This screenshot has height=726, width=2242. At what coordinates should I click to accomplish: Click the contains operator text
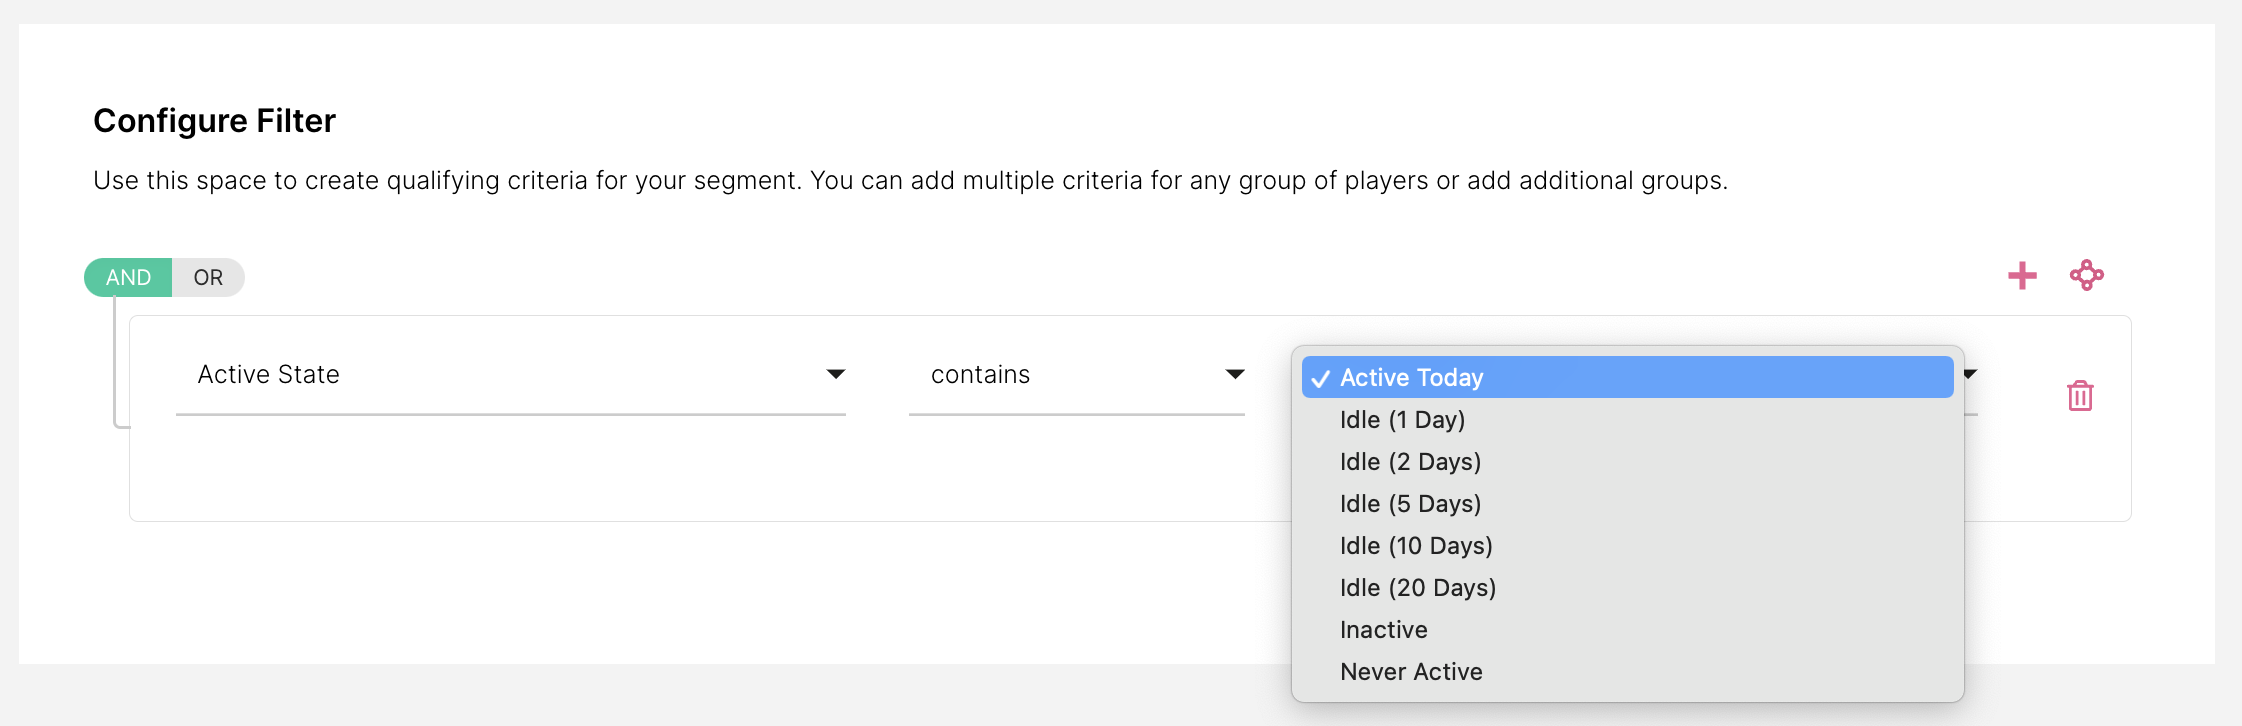pyautogui.click(x=980, y=374)
